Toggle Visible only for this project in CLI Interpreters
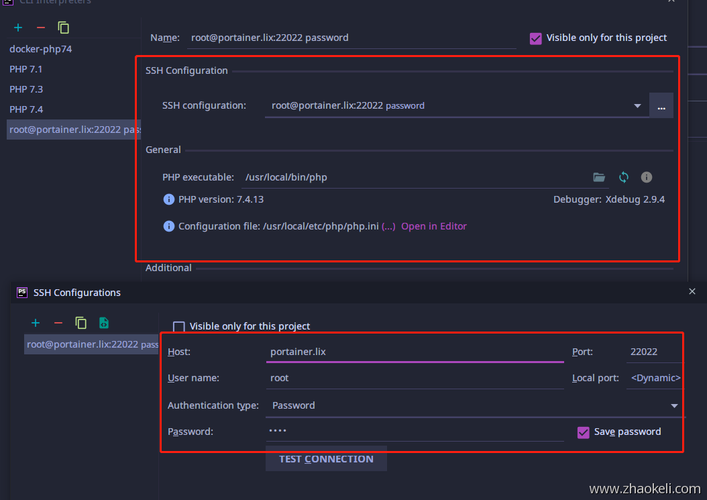Viewport: 707px width, 500px height. 536,38
